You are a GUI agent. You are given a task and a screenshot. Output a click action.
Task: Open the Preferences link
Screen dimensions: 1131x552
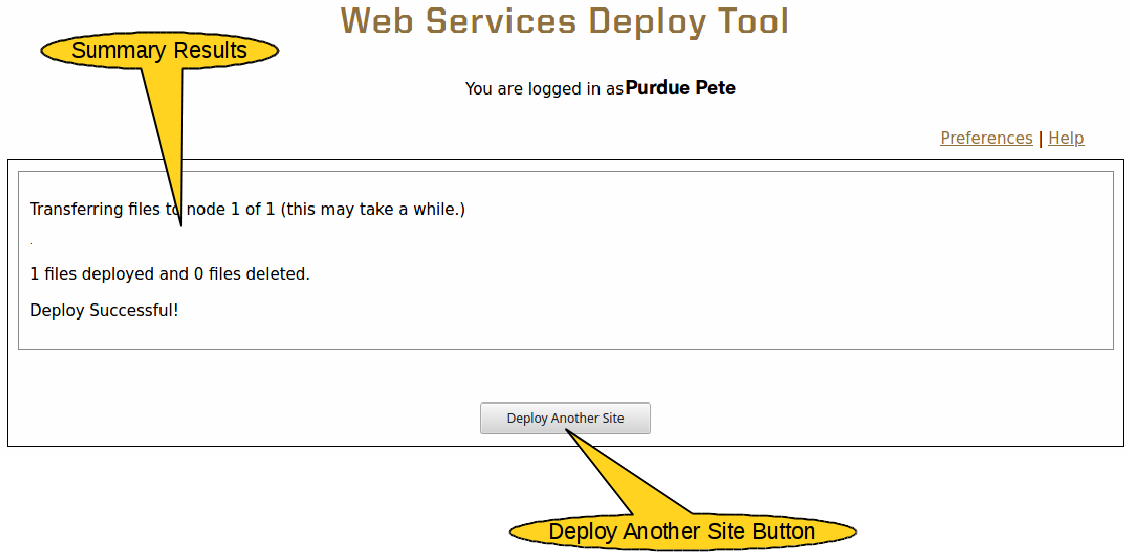[x=986, y=138]
